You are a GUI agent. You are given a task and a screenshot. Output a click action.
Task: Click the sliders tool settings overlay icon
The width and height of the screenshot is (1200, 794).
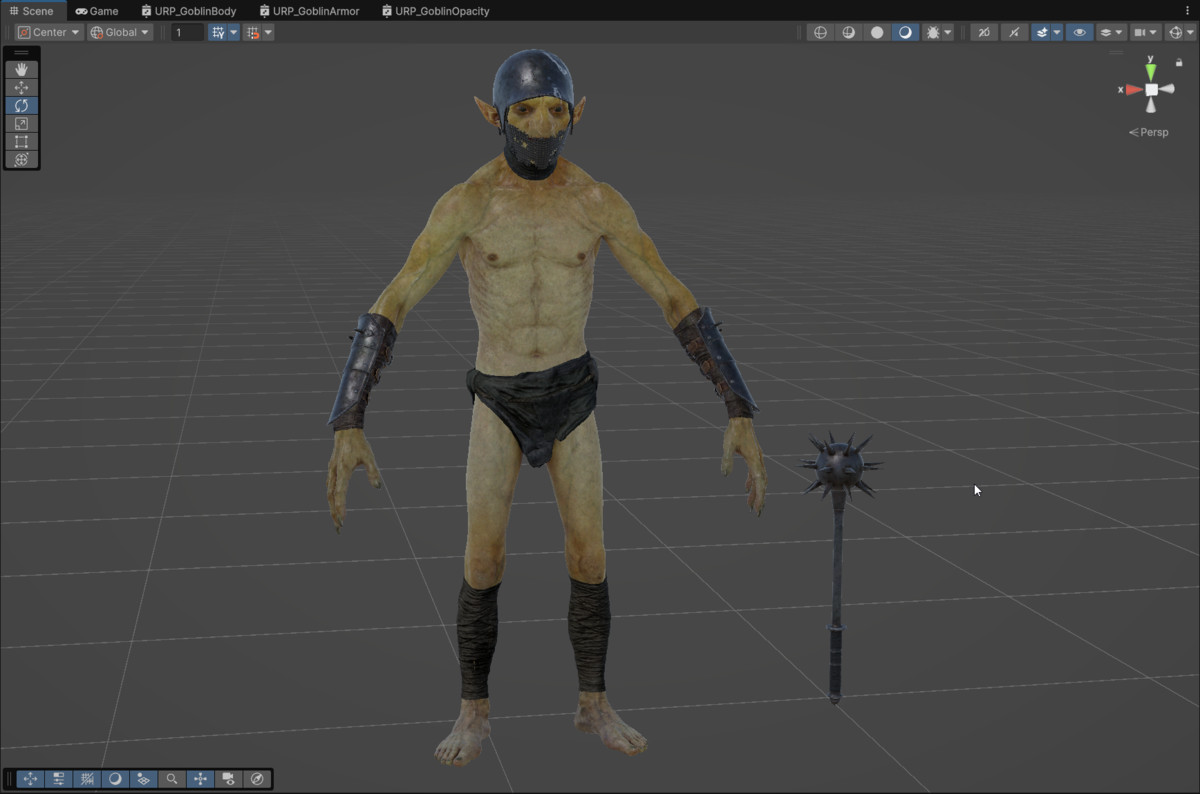tap(59, 779)
